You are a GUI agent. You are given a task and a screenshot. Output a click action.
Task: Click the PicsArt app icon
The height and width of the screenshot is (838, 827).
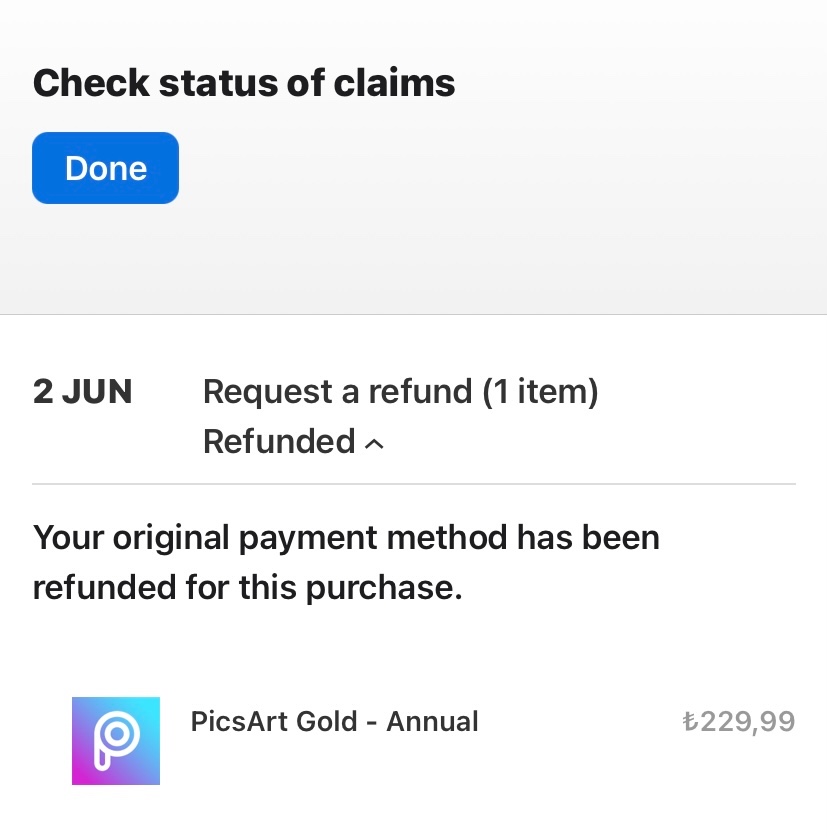click(116, 741)
